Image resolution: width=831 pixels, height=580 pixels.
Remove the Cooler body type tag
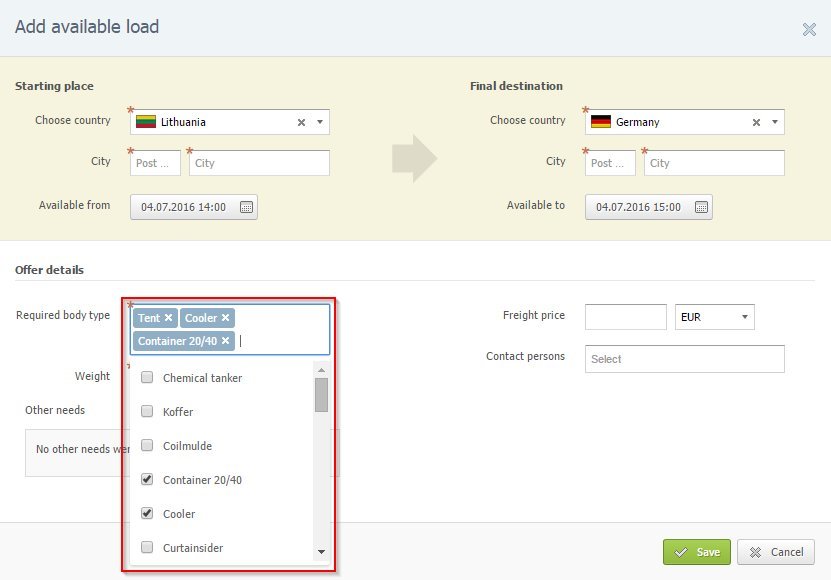(x=226, y=318)
